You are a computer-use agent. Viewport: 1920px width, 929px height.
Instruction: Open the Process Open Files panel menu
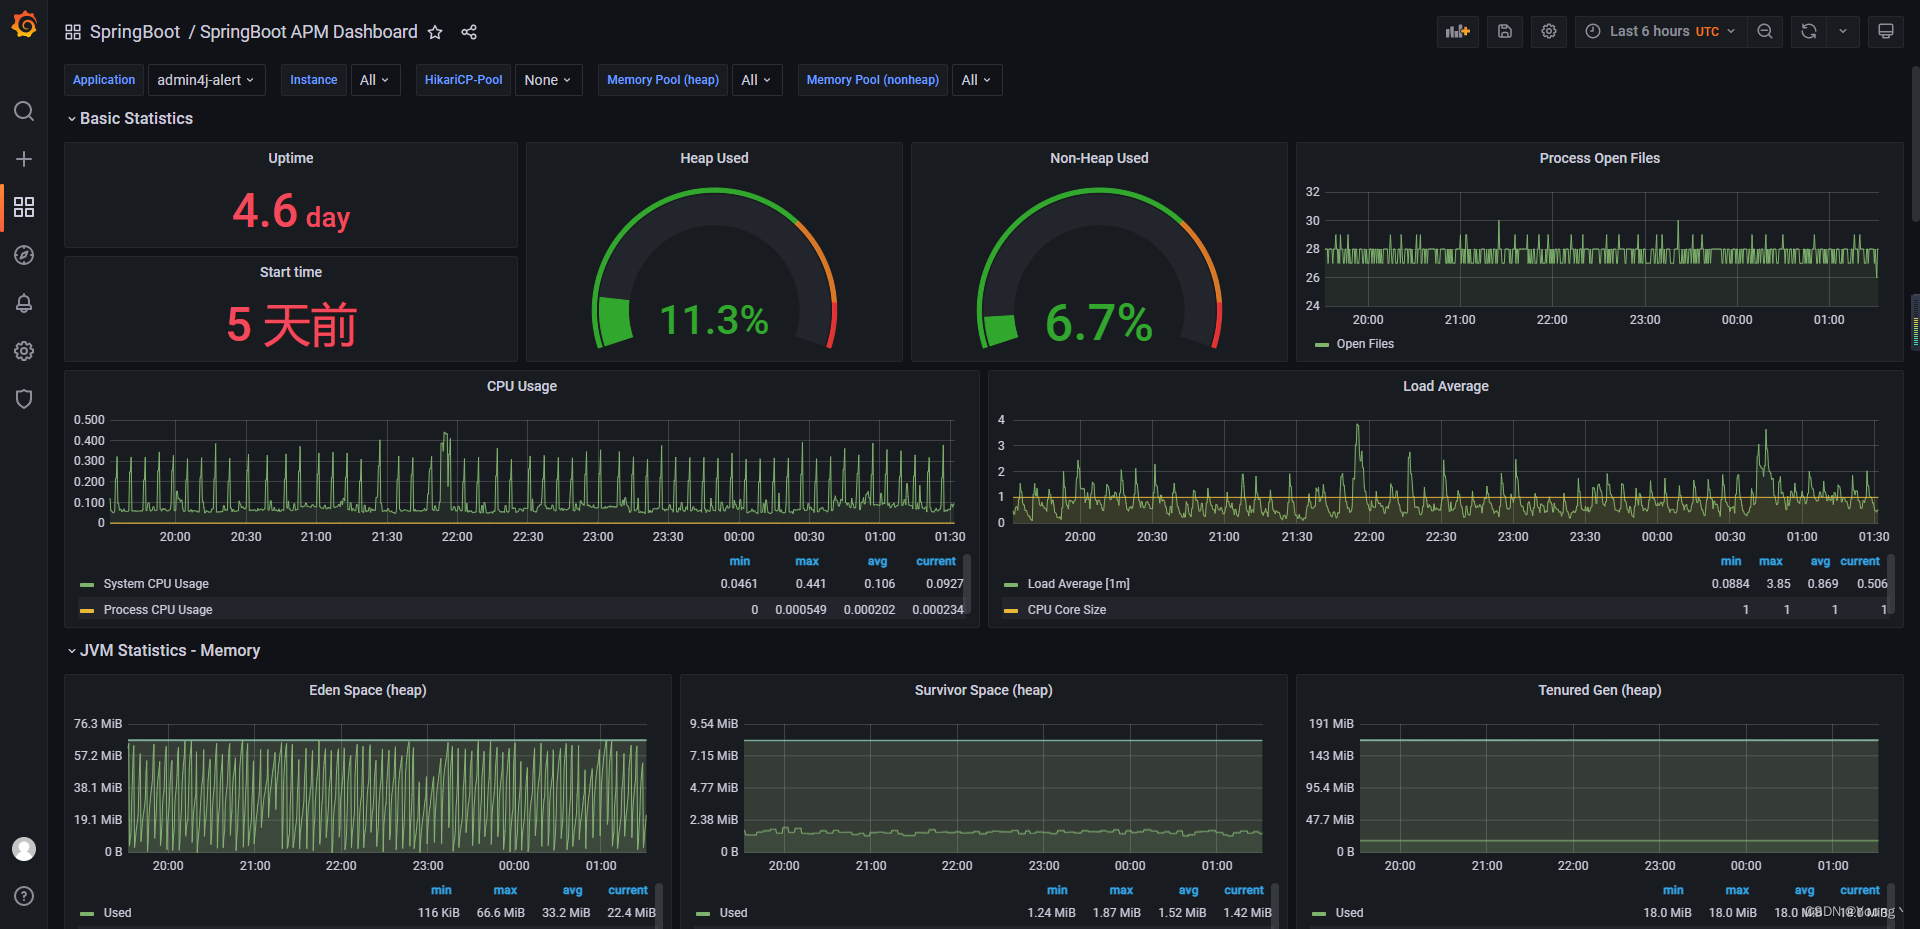(x=1599, y=158)
